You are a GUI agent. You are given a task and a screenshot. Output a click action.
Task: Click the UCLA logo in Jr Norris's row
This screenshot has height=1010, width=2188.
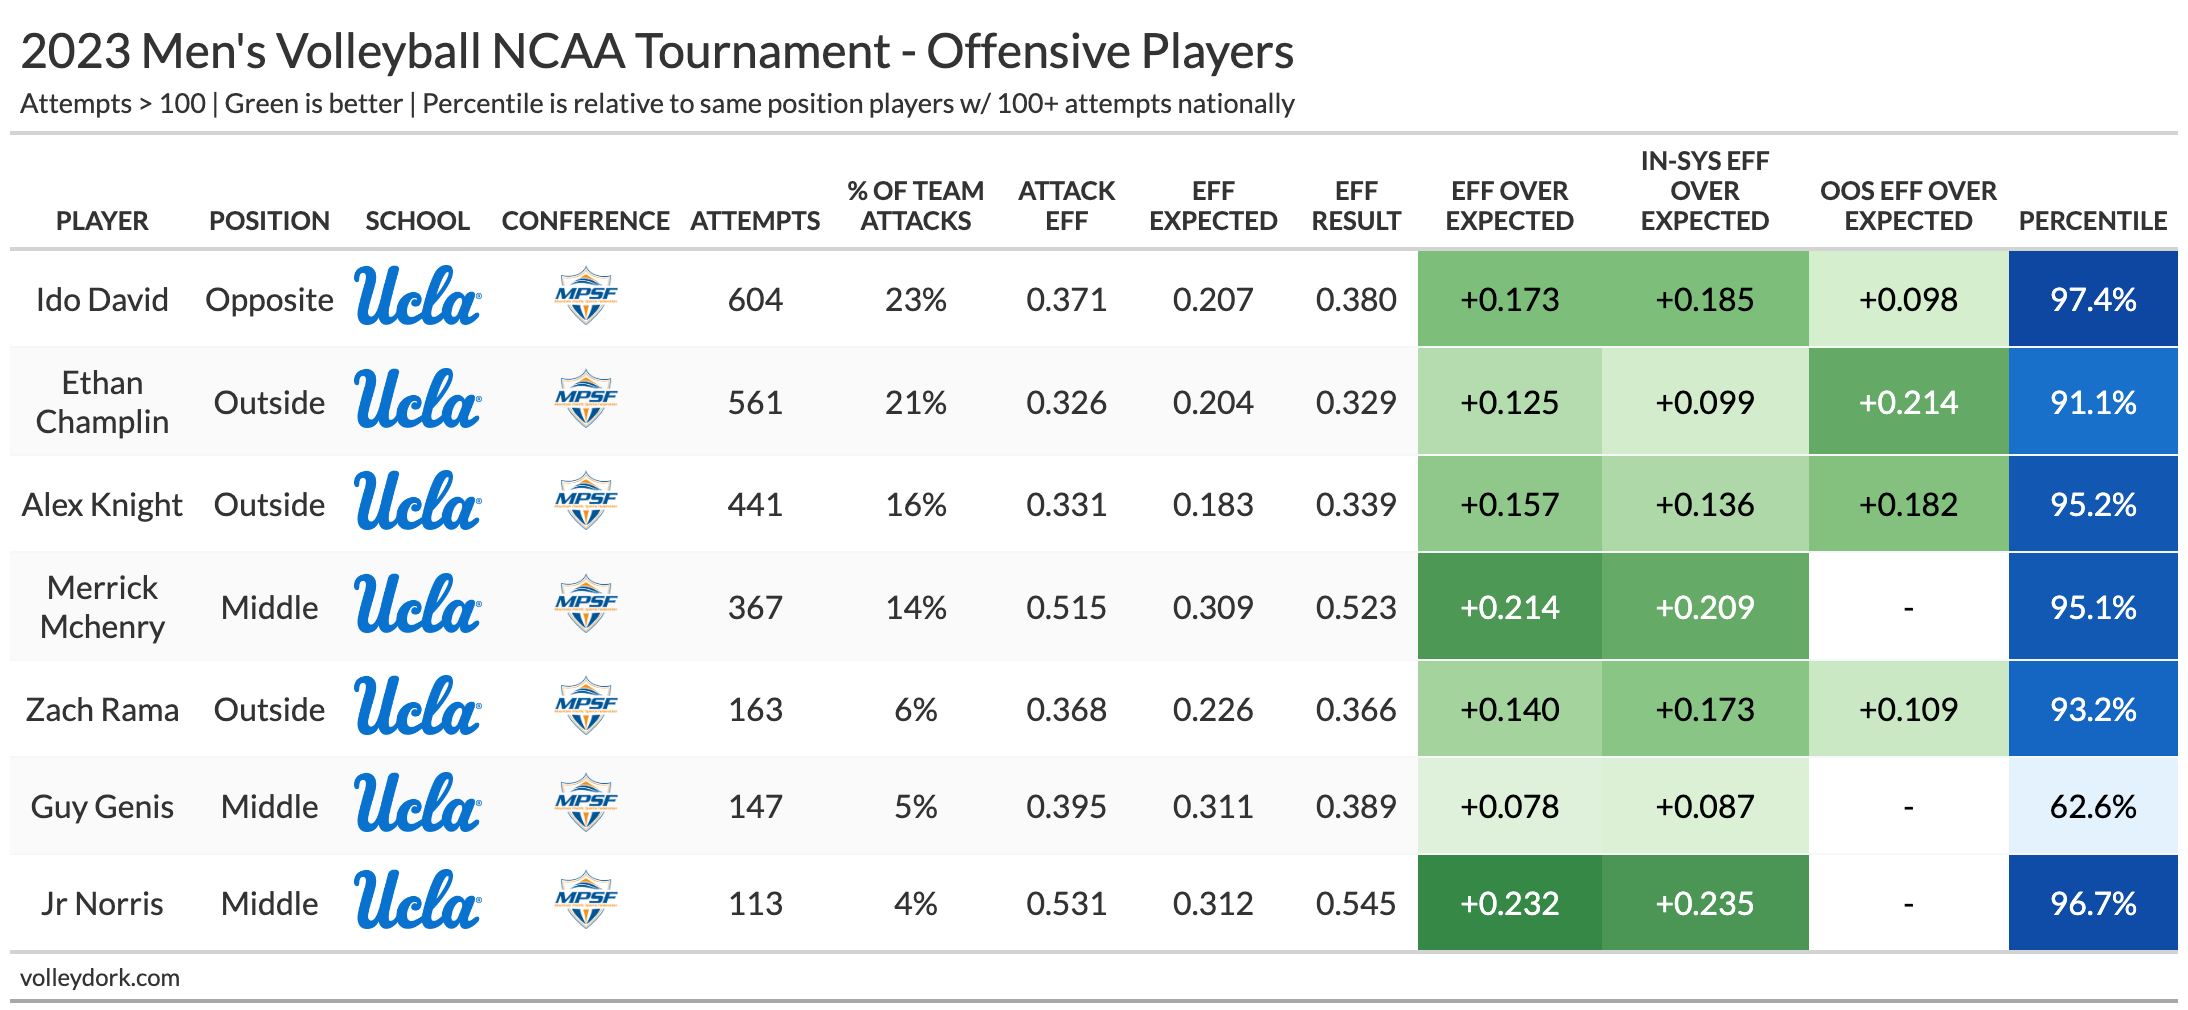(x=418, y=901)
